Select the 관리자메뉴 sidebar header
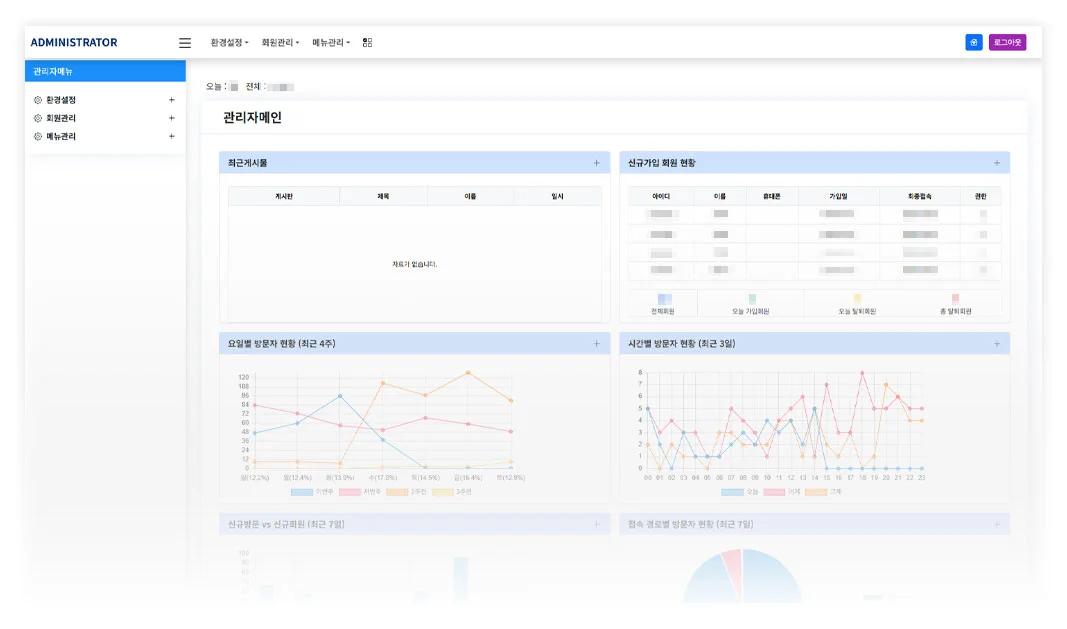 (x=105, y=71)
